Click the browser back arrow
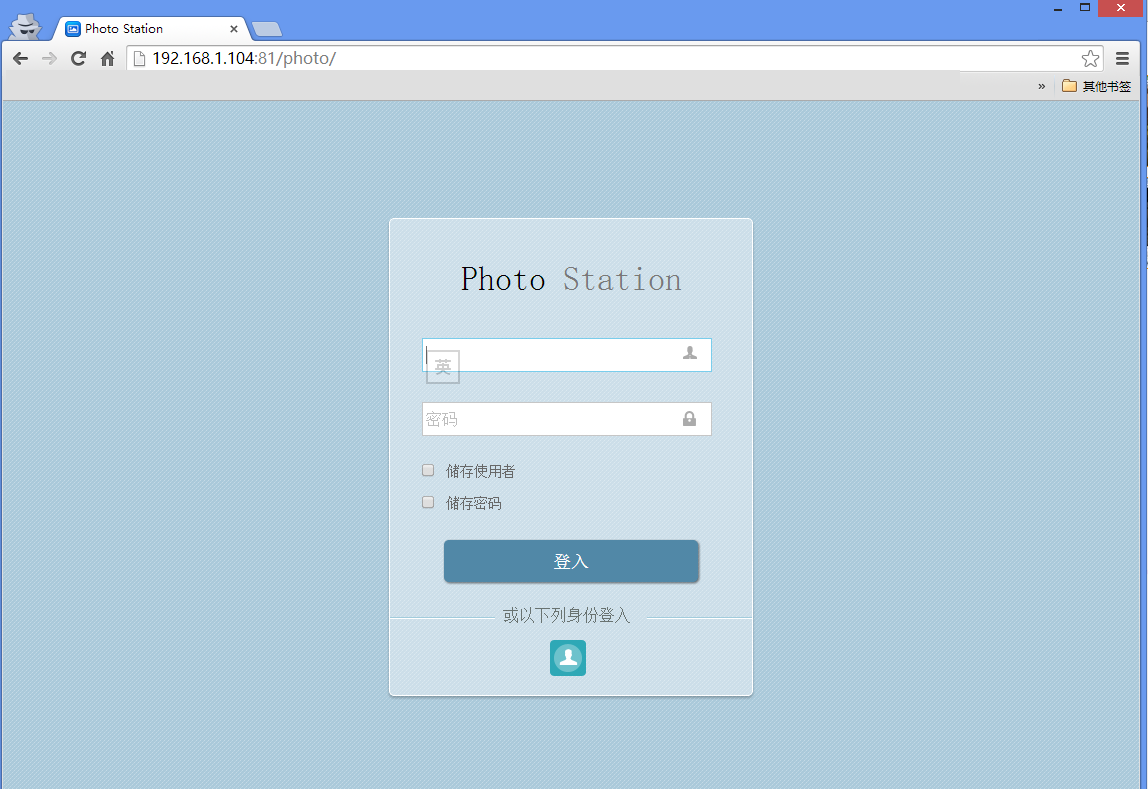This screenshot has height=789, width=1148. coord(20,59)
